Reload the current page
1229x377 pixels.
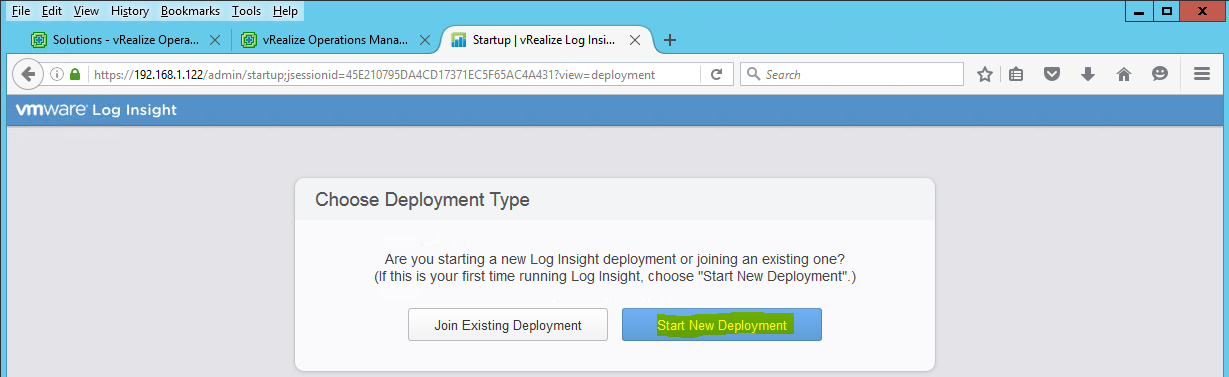coord(716,74)
